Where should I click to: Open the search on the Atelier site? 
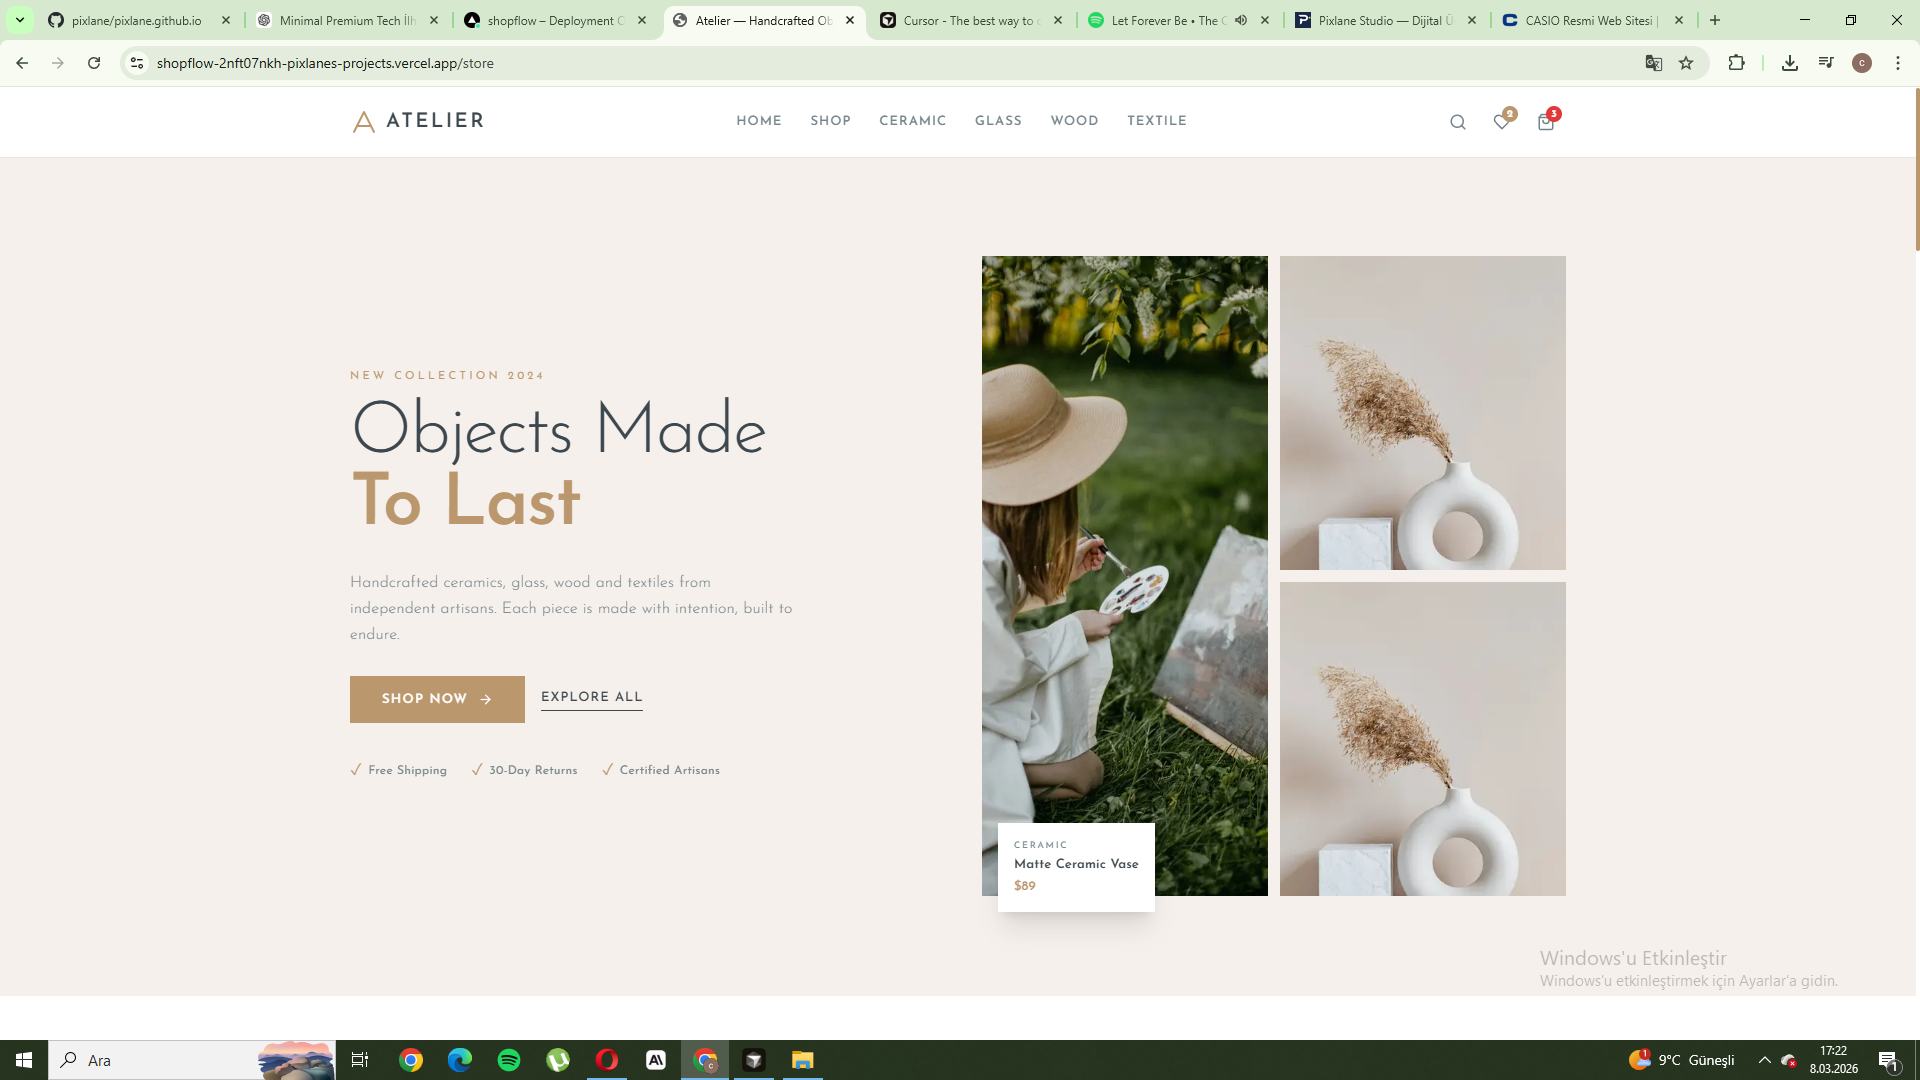click(1458, 121)
